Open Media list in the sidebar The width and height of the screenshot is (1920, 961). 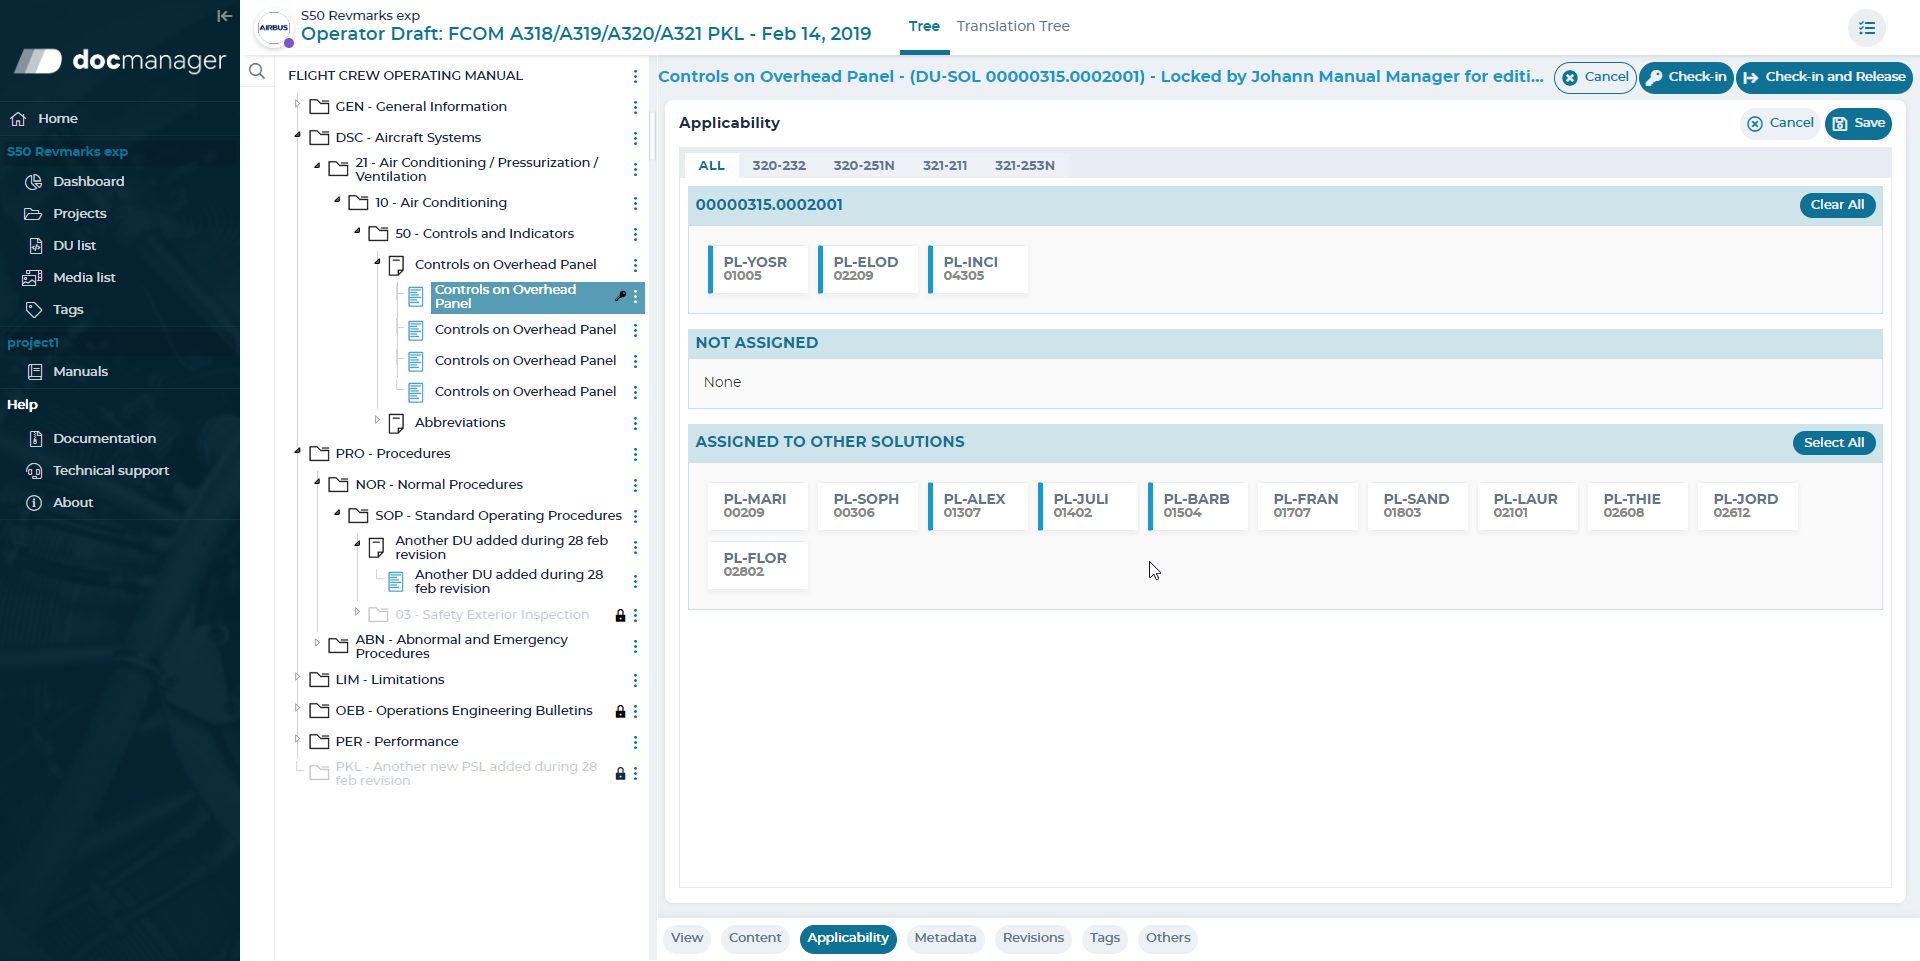pyautogui.click(x=84, y=277)
